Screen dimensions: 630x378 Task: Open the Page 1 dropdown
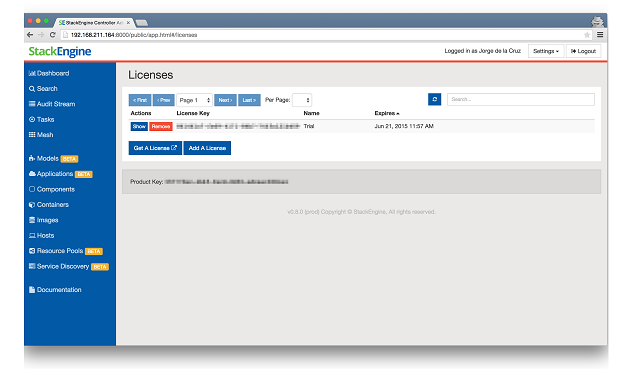tap(194, 100)
